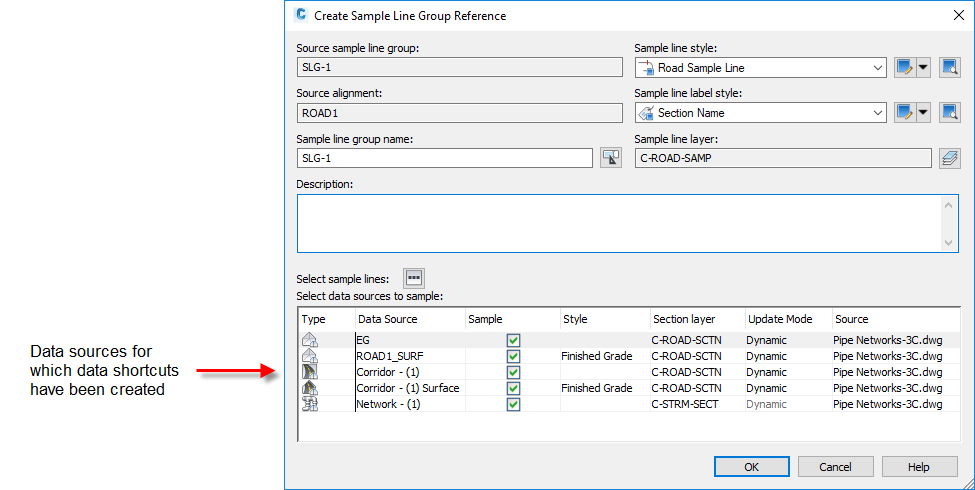Toggle Sample checkbox for Corridor - (1)

pos(513,372)
